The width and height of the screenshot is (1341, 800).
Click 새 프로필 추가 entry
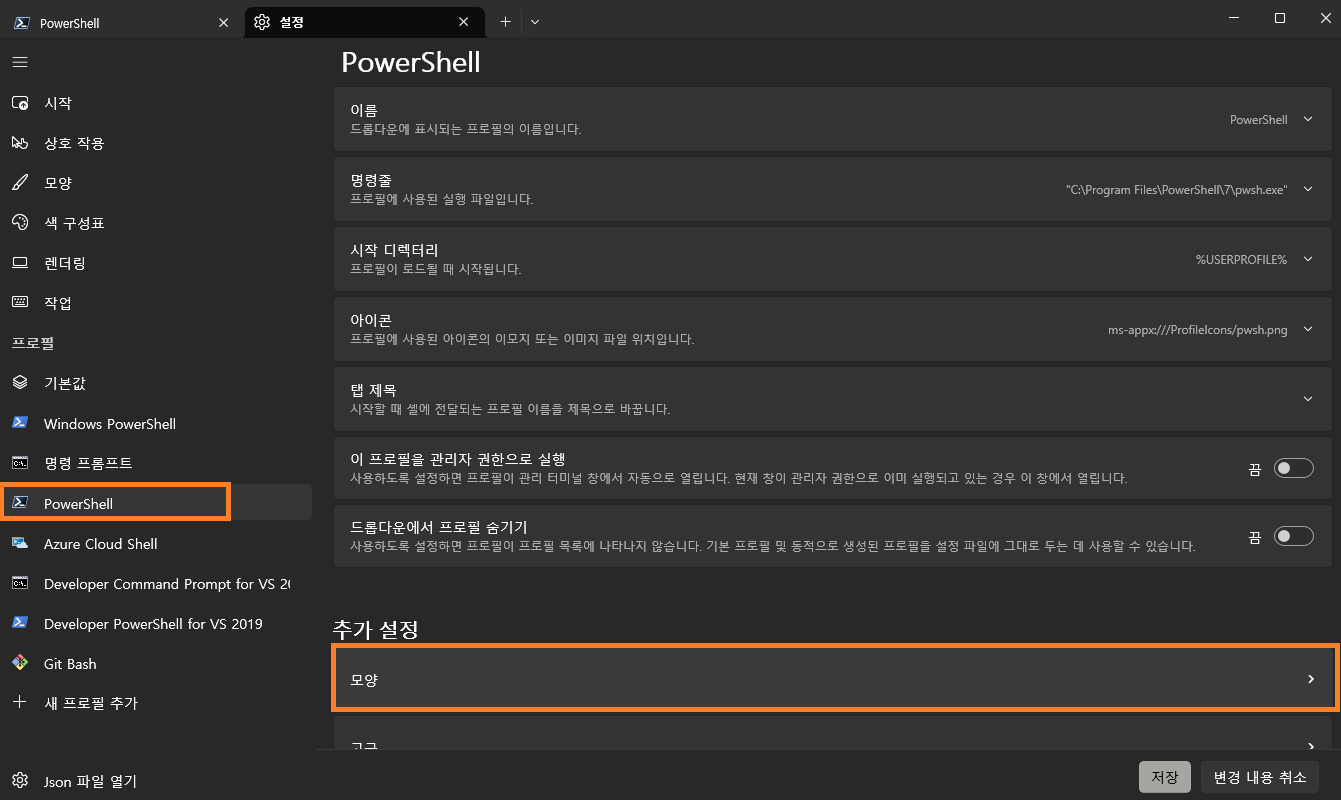(x=157, y=703)
